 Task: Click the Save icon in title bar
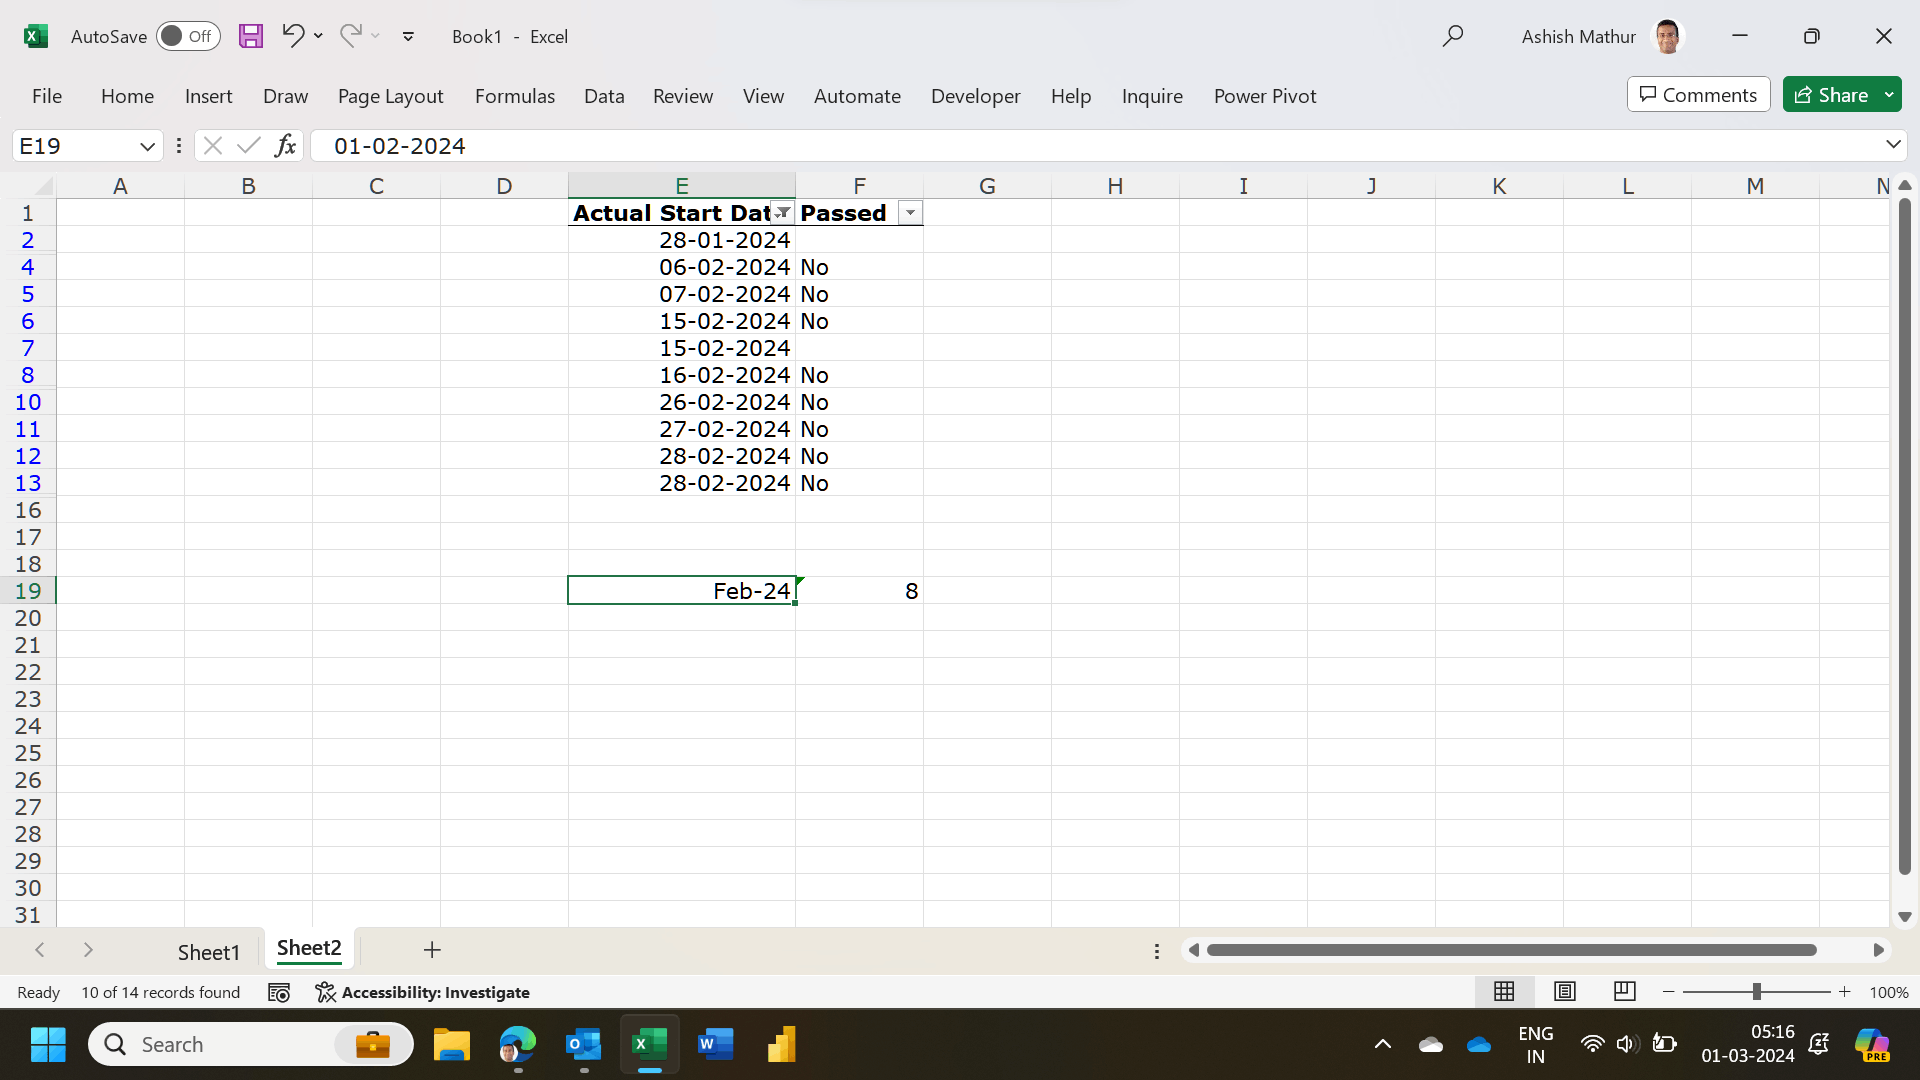pyautogui.click(x=251, y=36)
